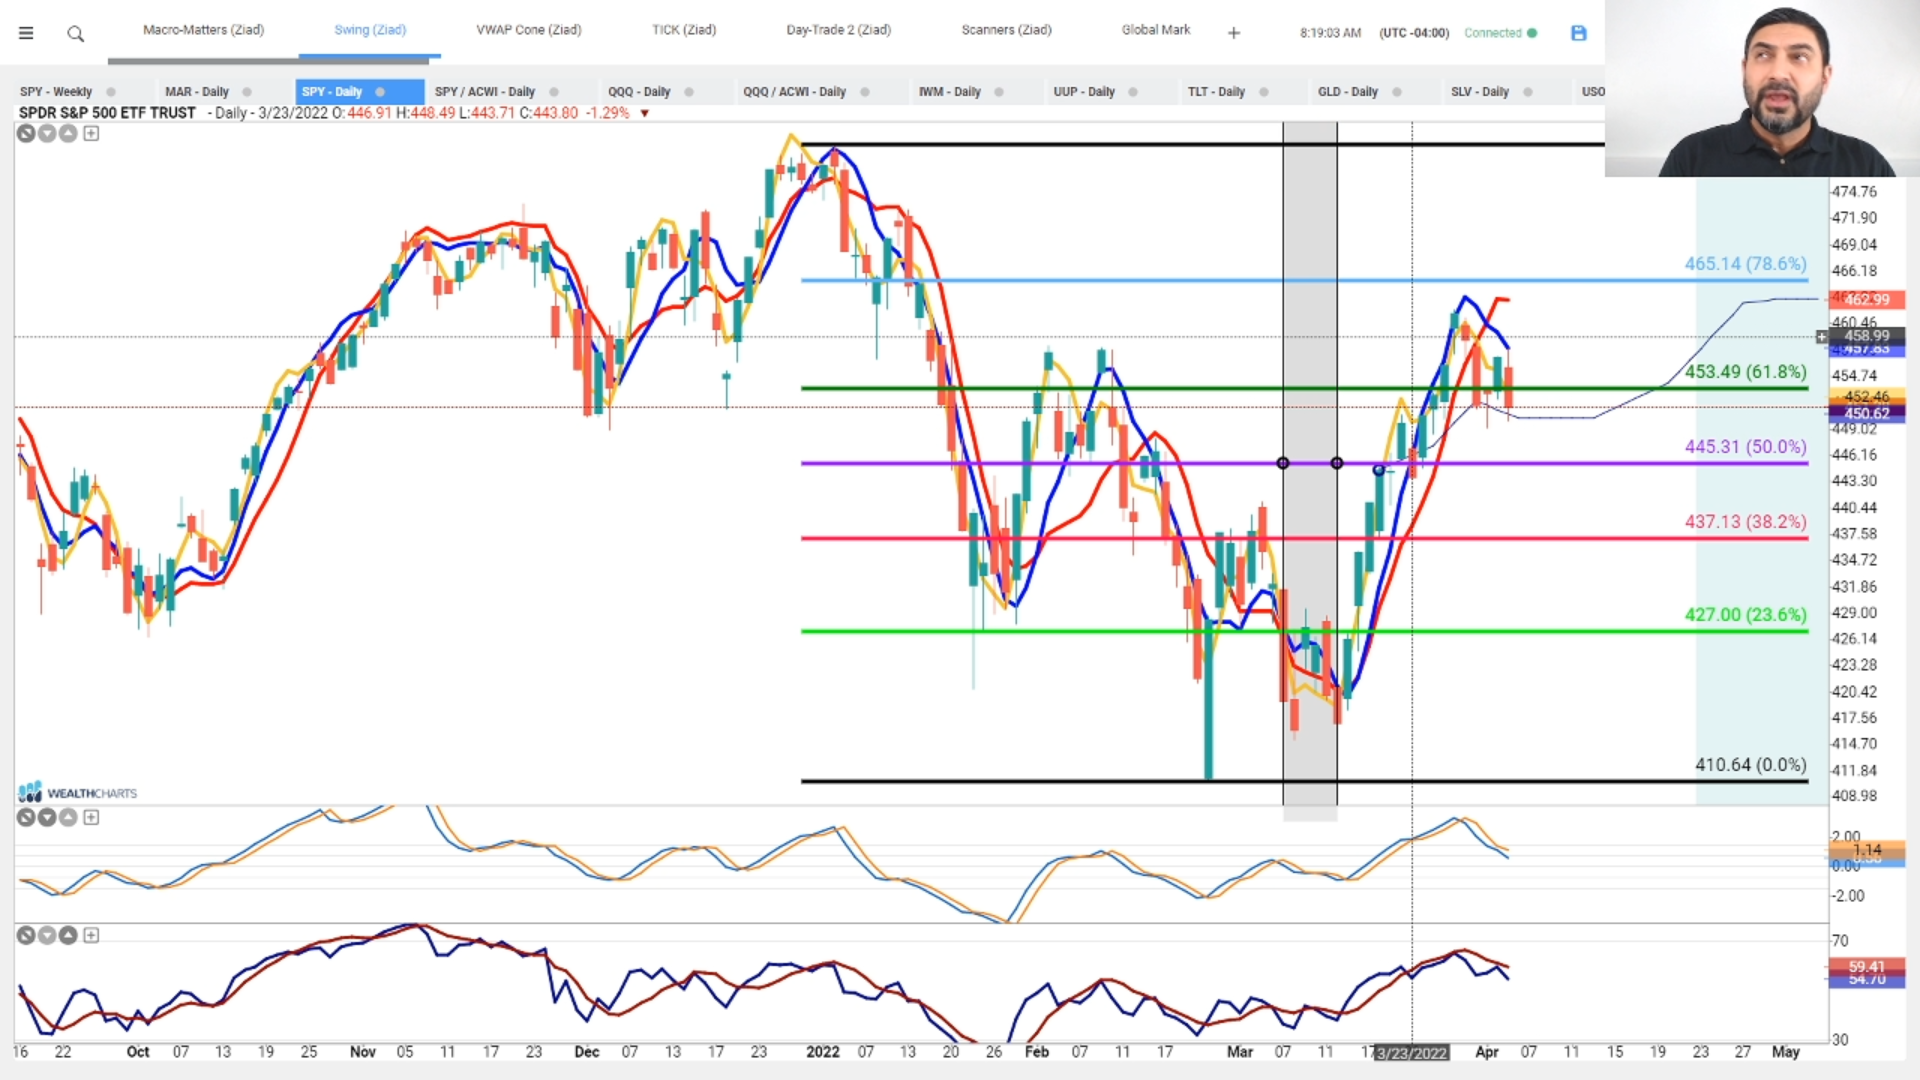
Task: Click the dot on SPY - Weekly tab
Action: (x=111, y=92)
